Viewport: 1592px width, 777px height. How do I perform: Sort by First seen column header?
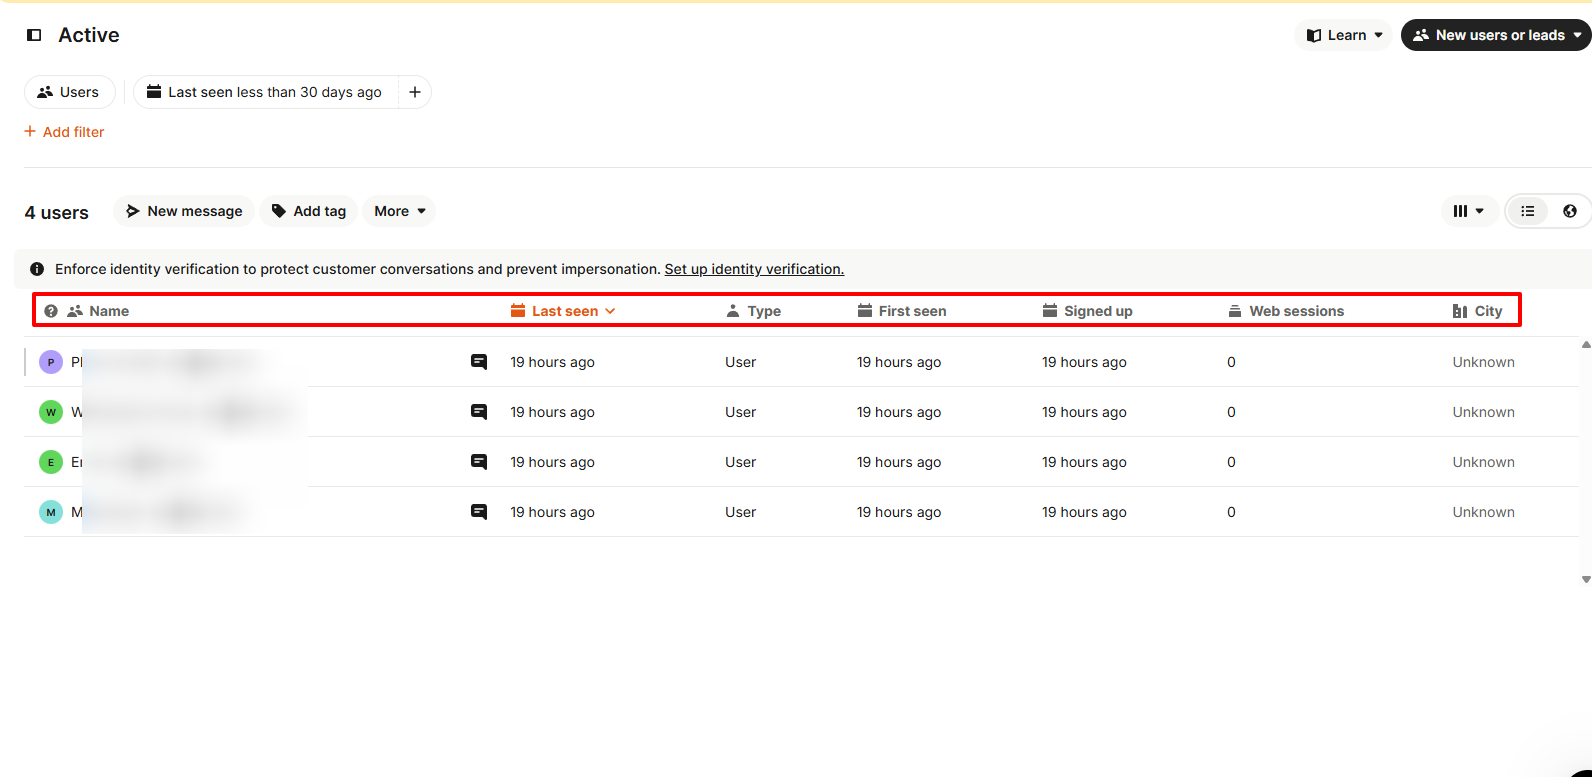pos(902,311)
